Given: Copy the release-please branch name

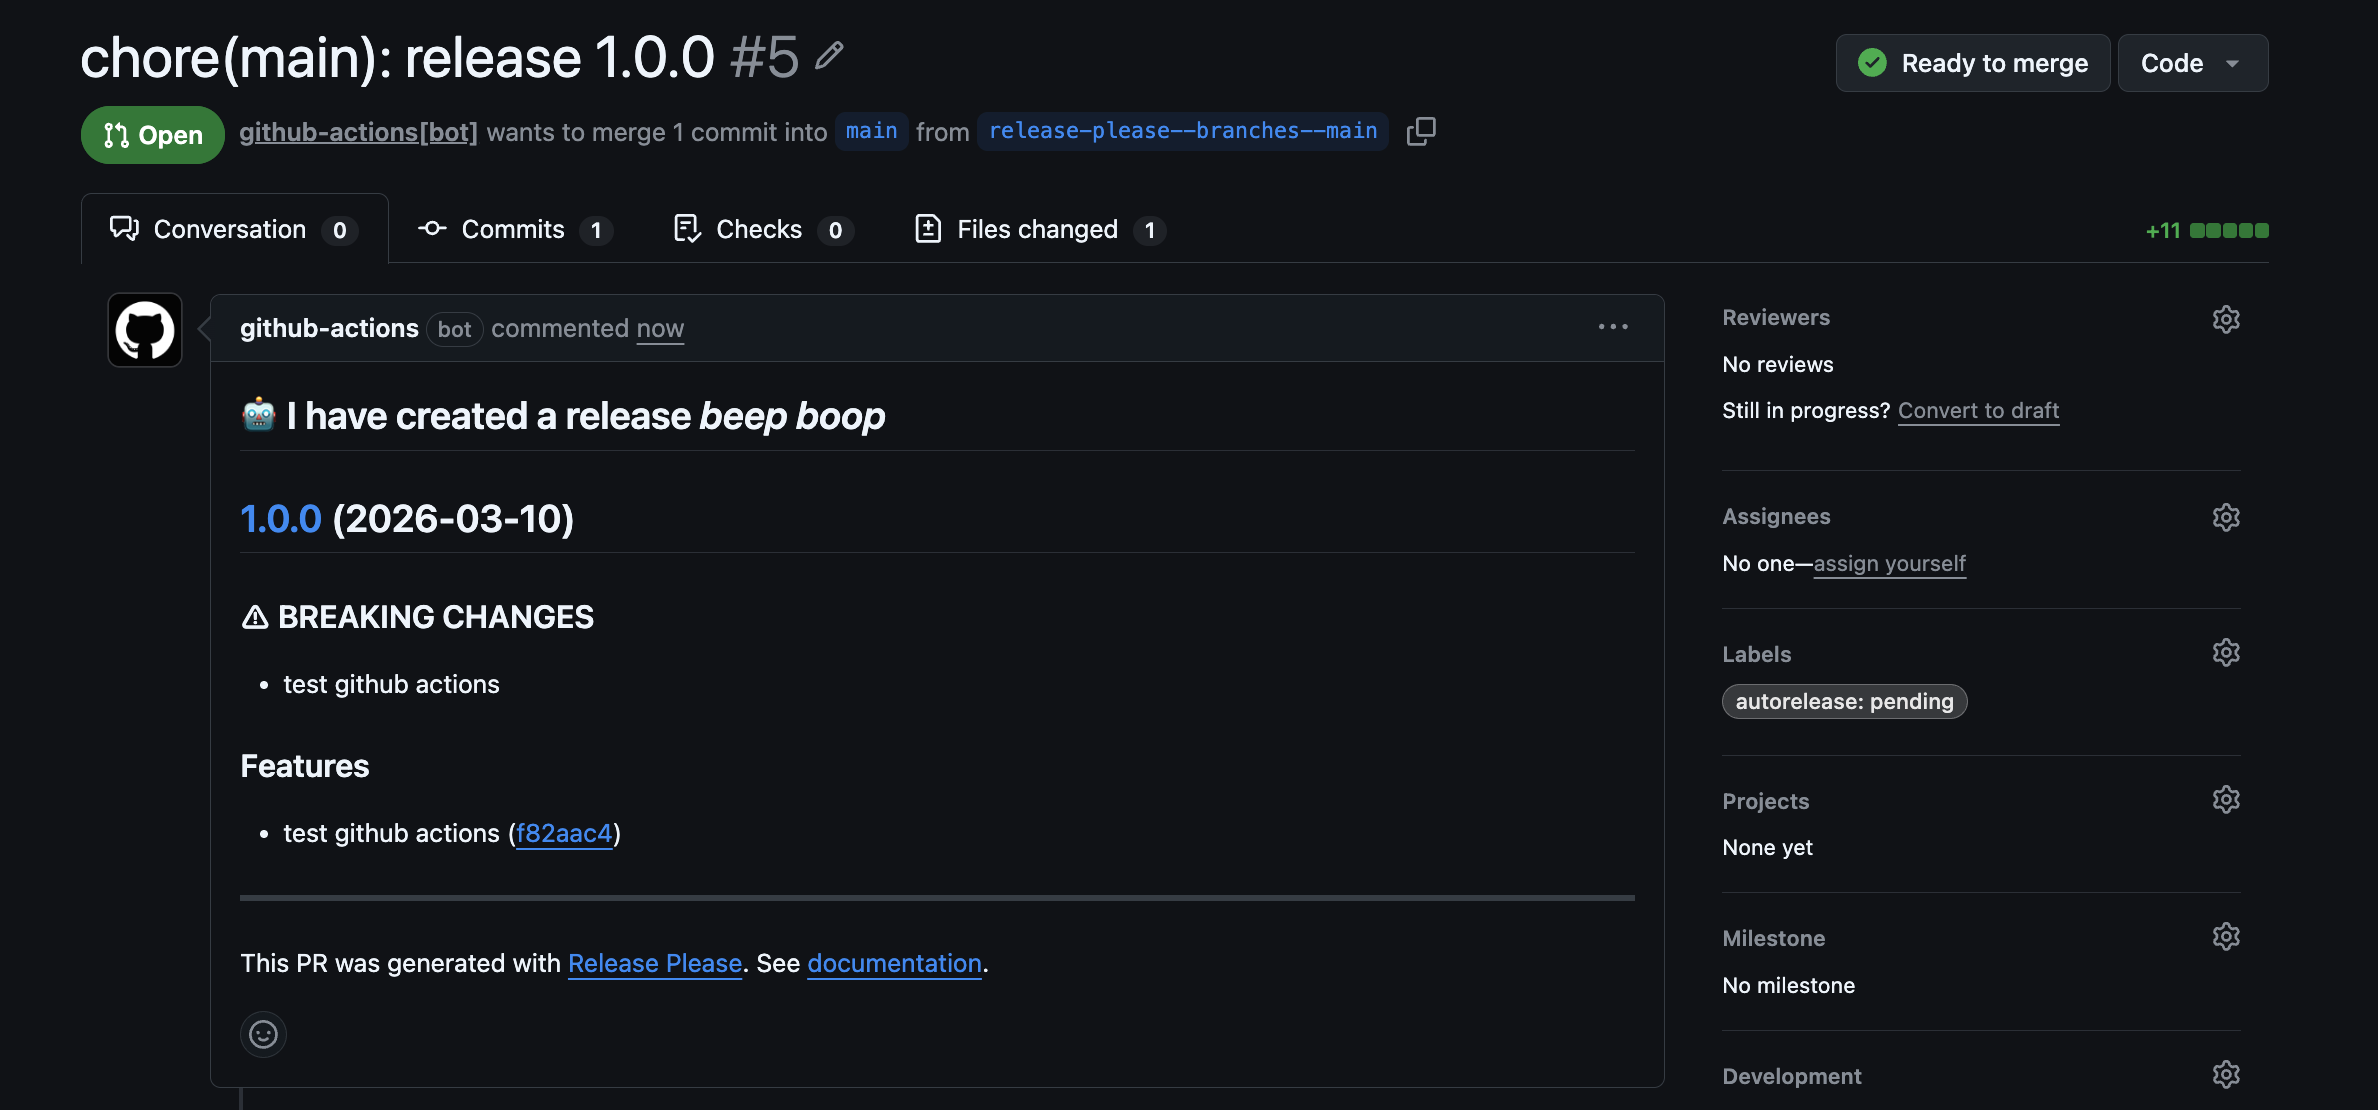Looking at the screenshot, I should coord(1421,131).
